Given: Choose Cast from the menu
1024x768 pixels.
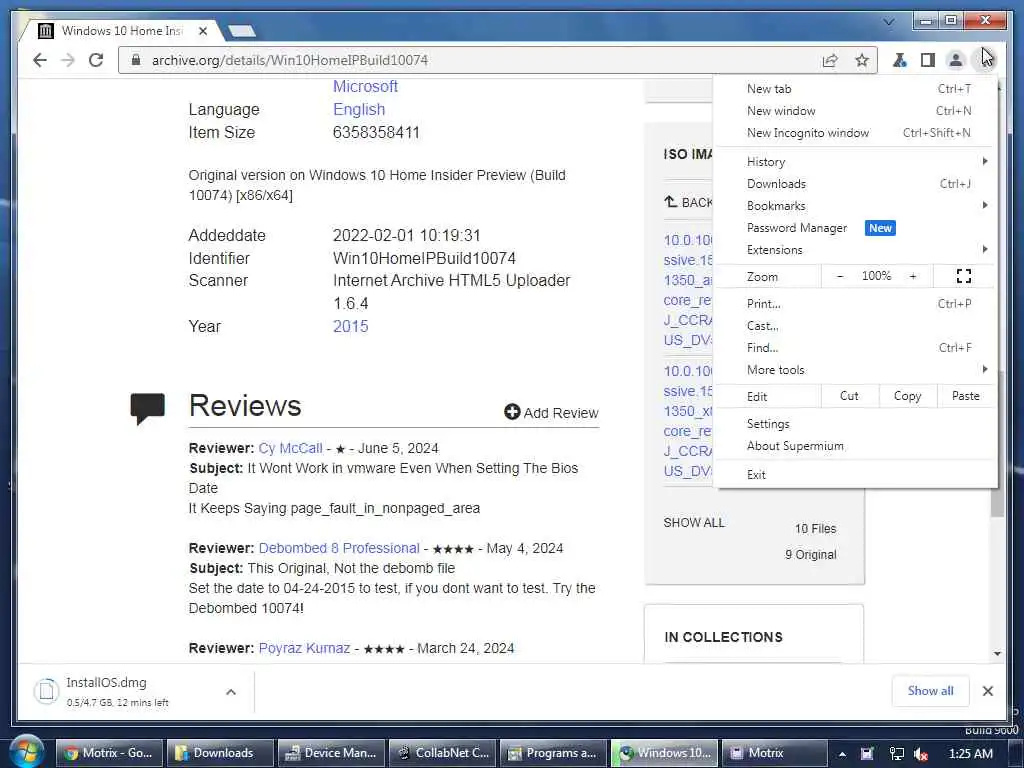Looking at the screenshot, I should pyautogui.click(x=856, y=326).
